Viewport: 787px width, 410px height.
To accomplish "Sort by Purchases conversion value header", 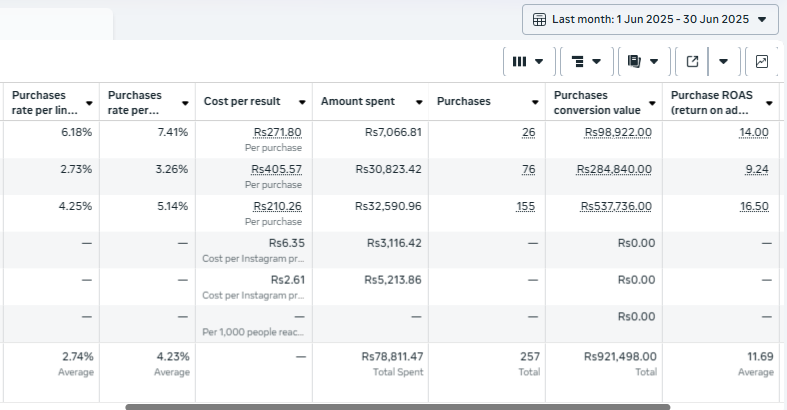I will click(x=597, y=102).
